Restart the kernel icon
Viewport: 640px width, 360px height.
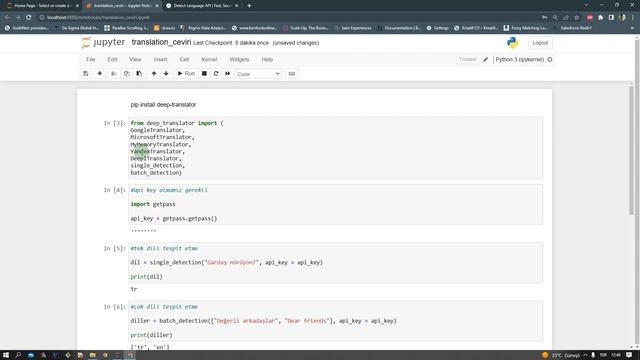(216, 73)
